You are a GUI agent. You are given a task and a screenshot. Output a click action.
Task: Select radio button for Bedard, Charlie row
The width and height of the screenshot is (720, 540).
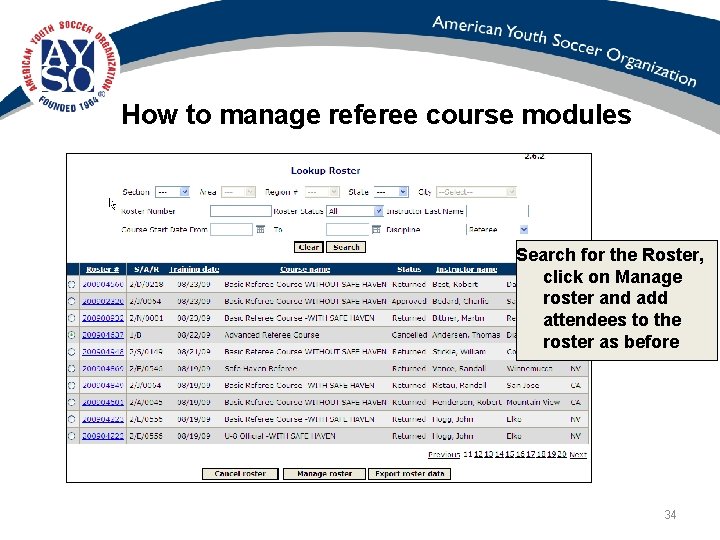(x=72, y=301)
